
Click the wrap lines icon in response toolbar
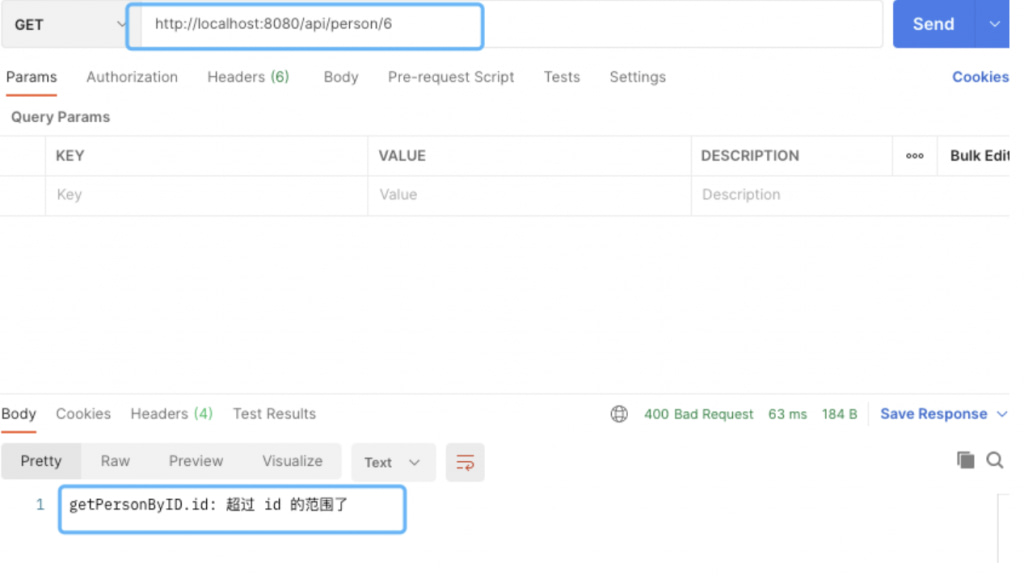click(465, 462)
